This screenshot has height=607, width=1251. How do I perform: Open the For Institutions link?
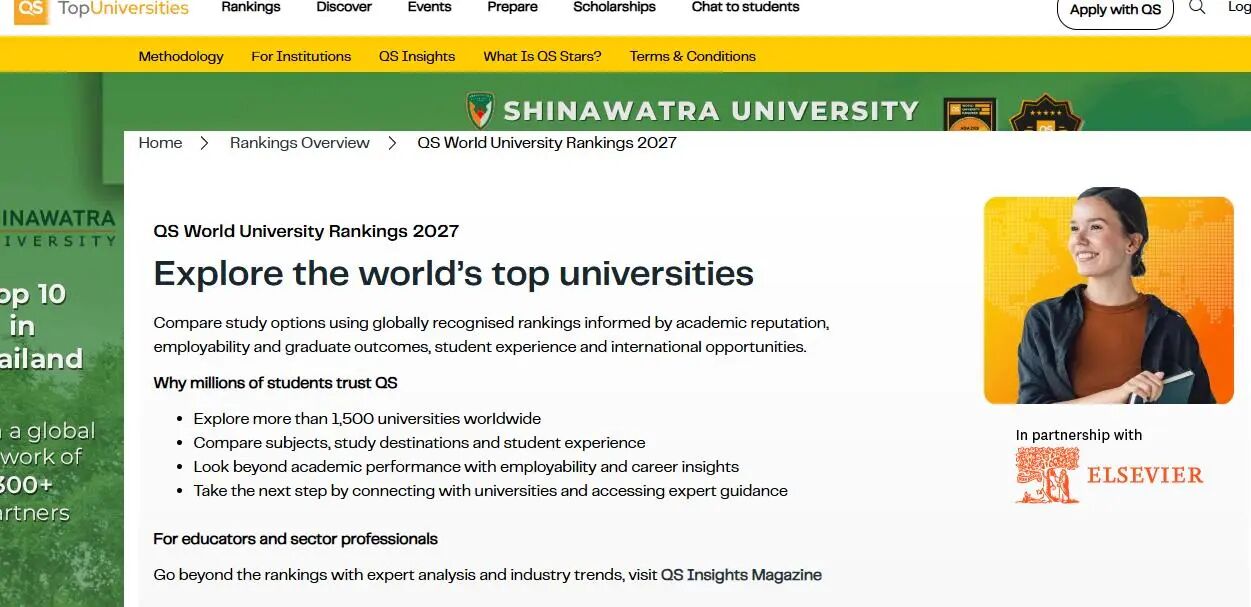(301, 56)
